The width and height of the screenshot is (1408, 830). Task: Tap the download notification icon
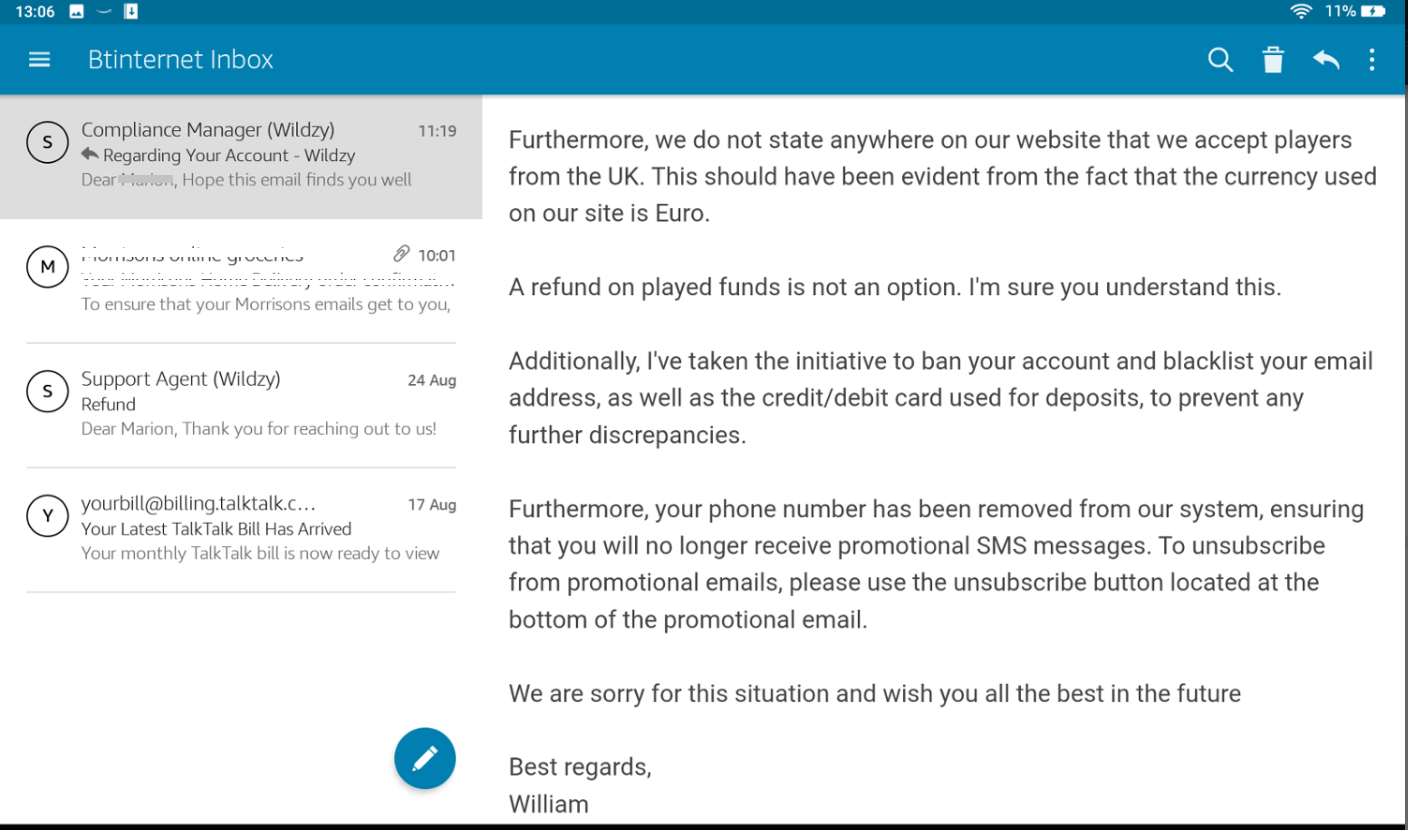click(131, 12)
